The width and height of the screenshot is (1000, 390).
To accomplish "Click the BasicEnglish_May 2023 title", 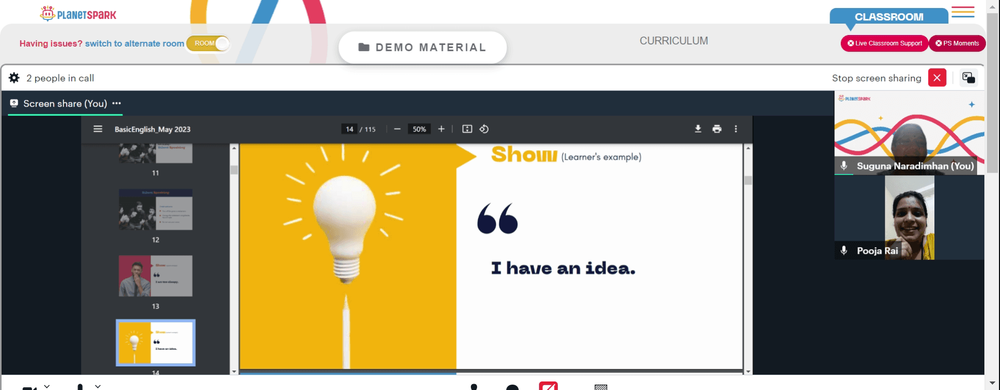I will [152, 129].
